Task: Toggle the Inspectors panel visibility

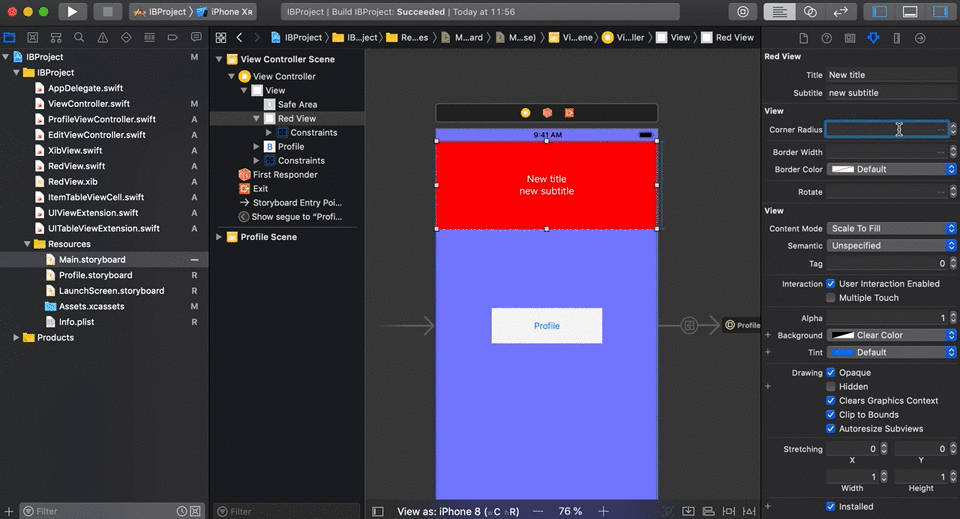Action: pyautogui.click(x=940, y=12)
